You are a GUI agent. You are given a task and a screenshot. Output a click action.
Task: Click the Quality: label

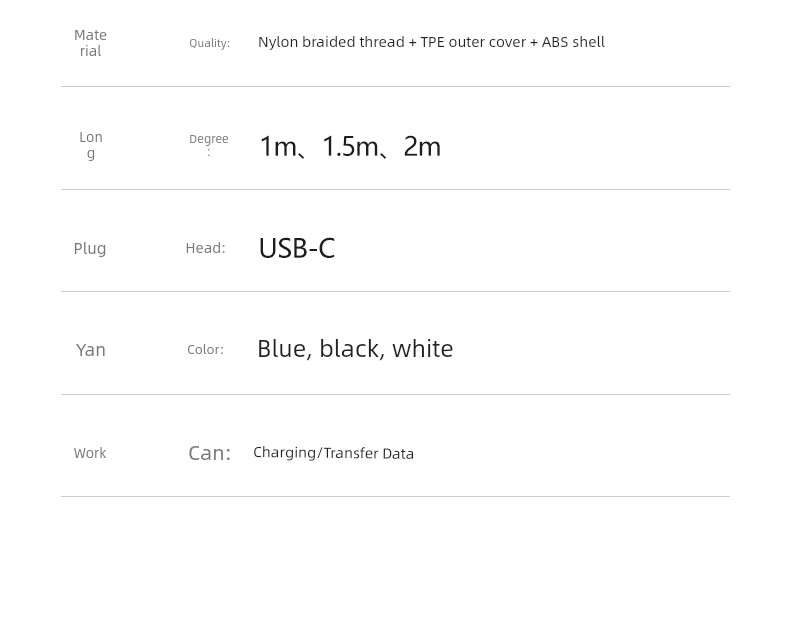pyautogui.click(x=209, y=43)
